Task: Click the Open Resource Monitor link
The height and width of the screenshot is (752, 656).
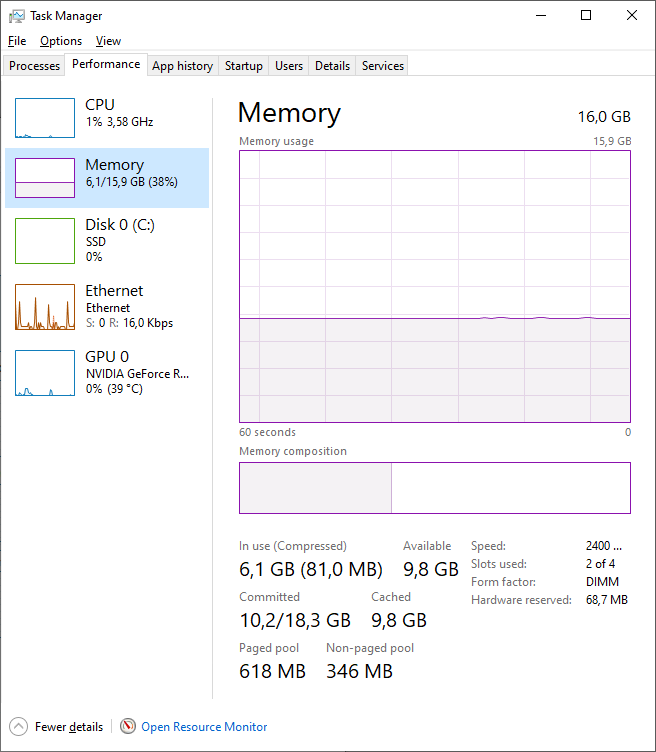Action: (204, 727)
